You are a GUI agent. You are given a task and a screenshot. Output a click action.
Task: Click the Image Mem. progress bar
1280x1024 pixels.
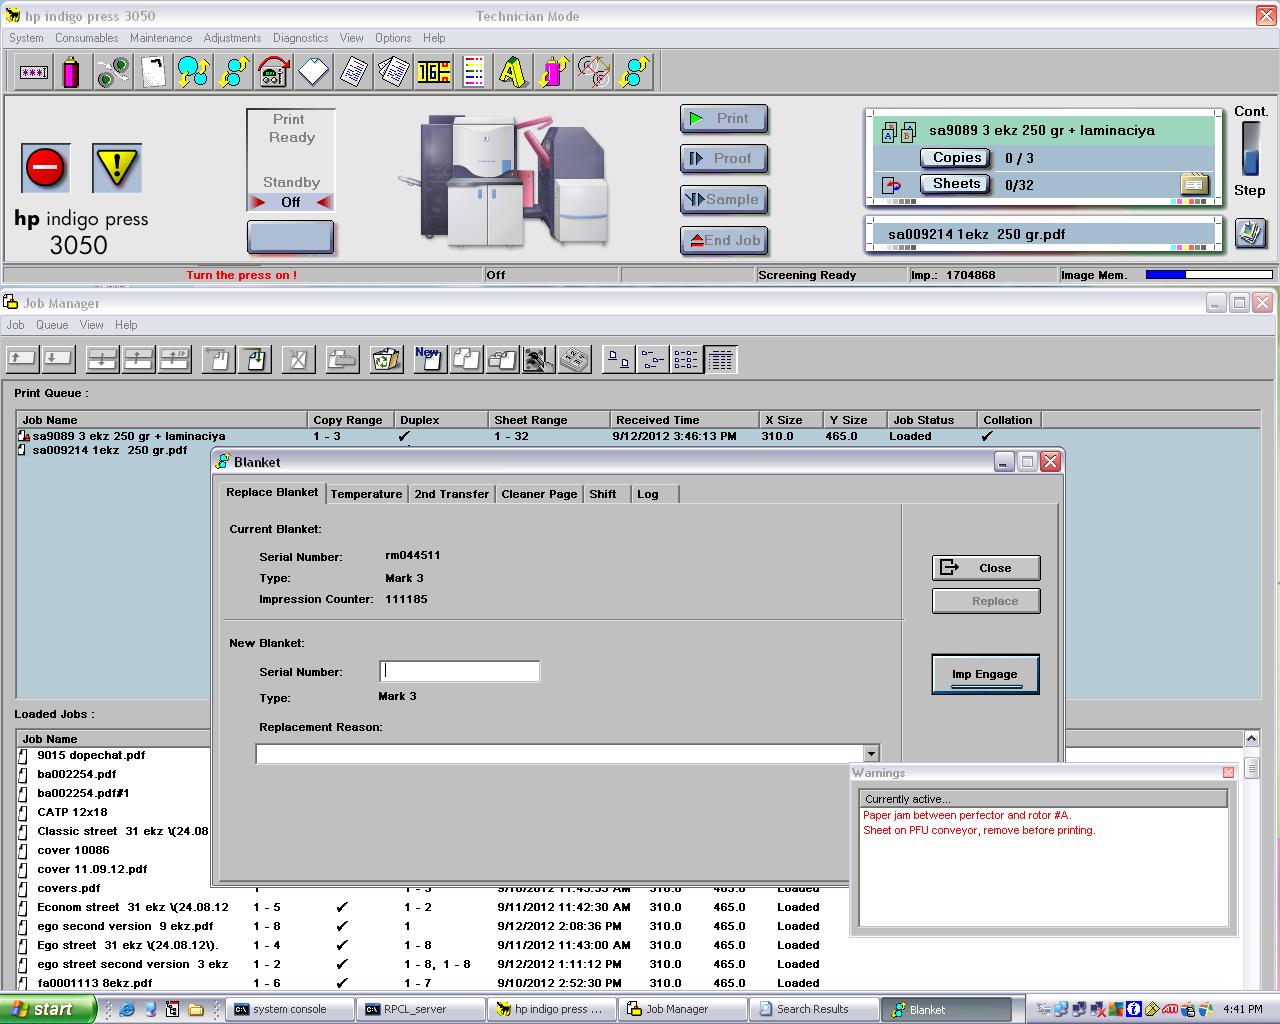(1209, 275)
